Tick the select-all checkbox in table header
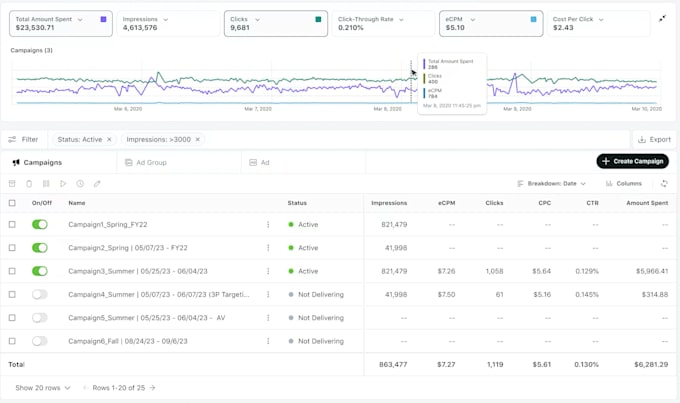The image size is (680, 403). tap(12, 203)
